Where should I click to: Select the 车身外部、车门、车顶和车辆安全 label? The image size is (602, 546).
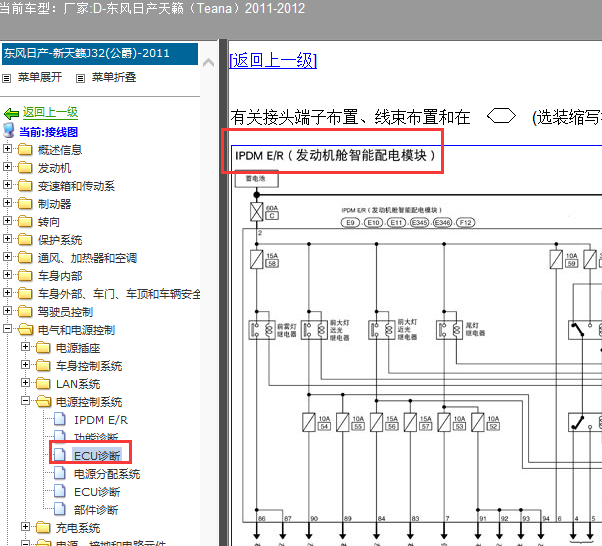pyautogui.click(x=119, y=294)
